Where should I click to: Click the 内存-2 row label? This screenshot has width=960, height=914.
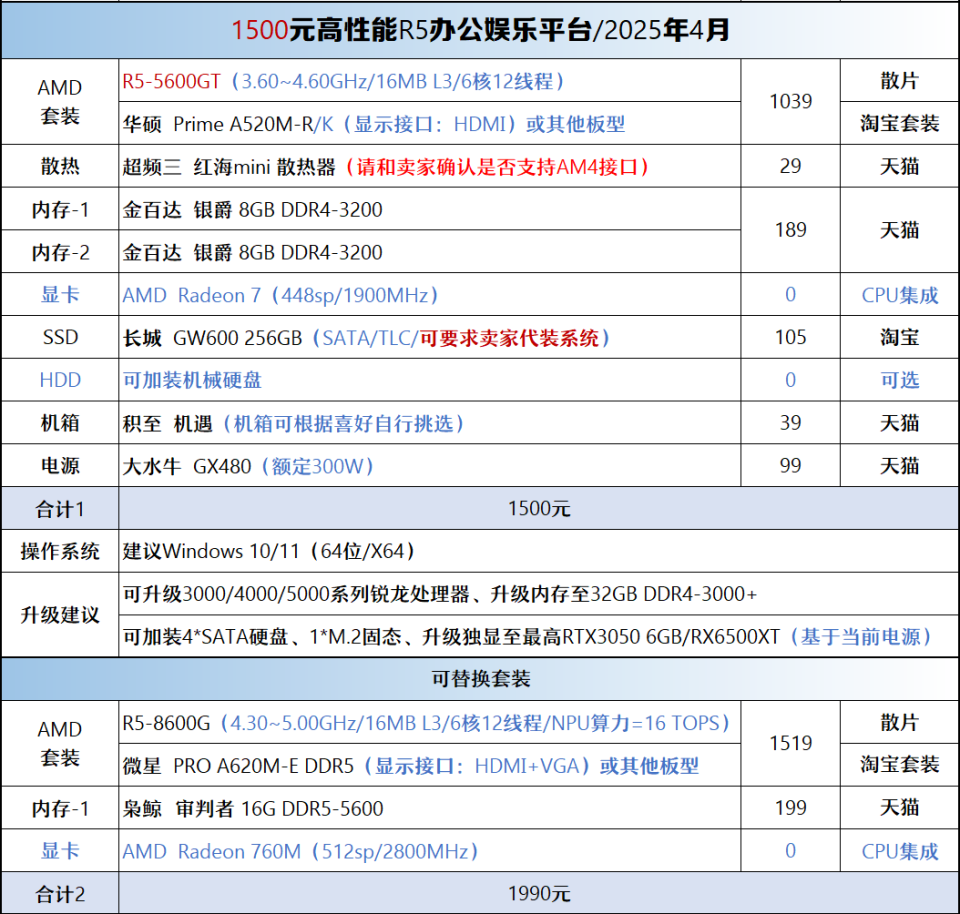point(60,252)
